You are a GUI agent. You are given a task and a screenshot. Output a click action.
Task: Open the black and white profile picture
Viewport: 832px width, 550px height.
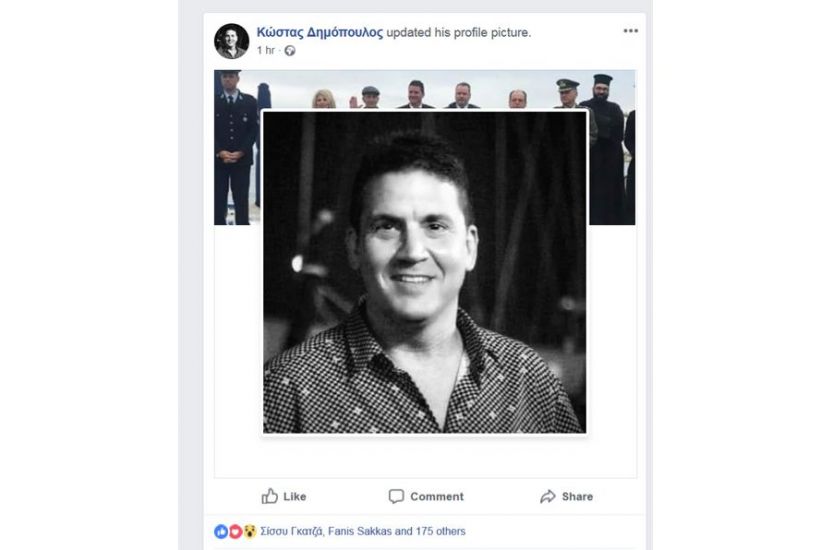(424, 272)
